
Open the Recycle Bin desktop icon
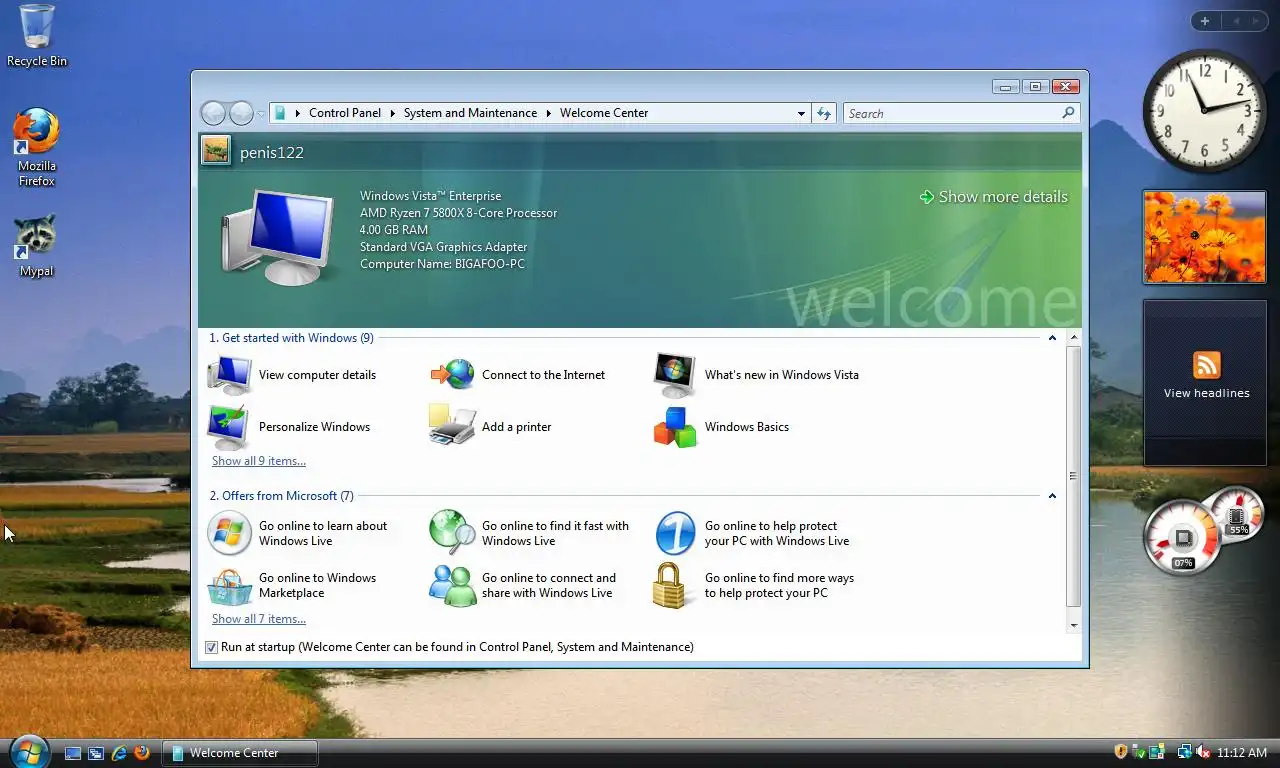37,36
